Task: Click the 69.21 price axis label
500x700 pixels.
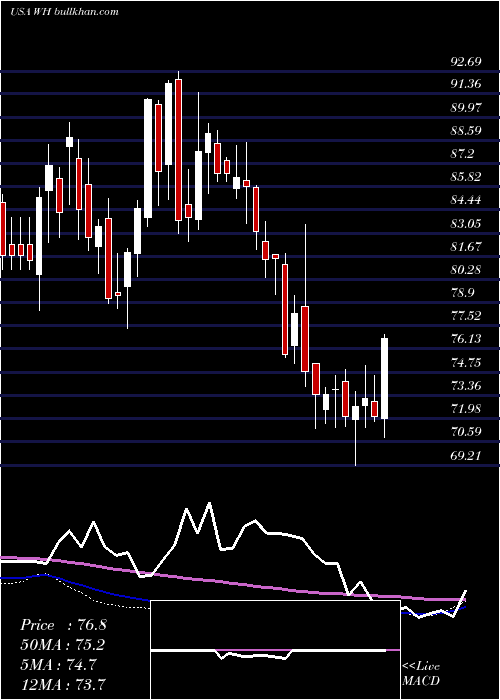Action: (x=466, y=456)
